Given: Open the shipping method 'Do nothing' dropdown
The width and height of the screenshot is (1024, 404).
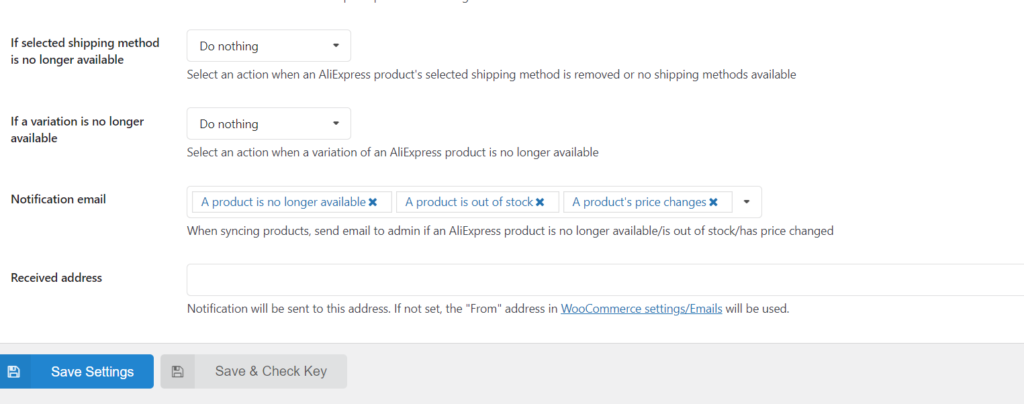Looking at the screenshot, I should (268, 46).
